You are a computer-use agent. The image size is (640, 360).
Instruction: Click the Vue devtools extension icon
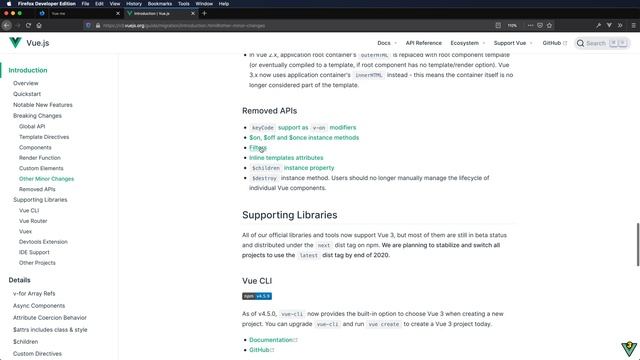[x=609, y=25]
